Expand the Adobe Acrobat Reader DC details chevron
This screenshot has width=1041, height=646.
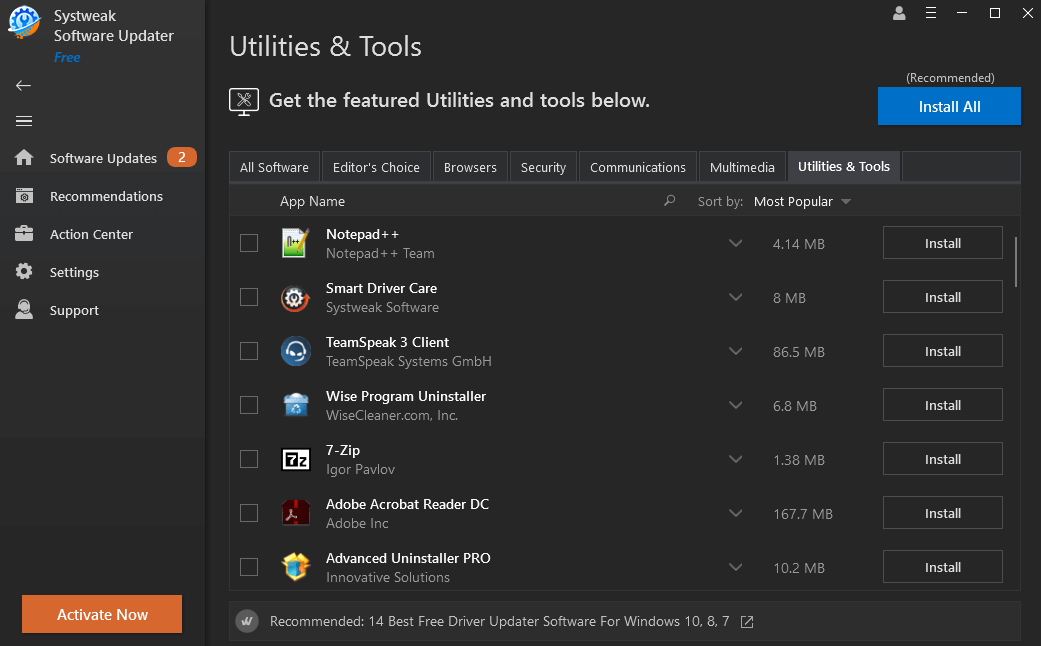pyautogui.click(x=735, y=513)
